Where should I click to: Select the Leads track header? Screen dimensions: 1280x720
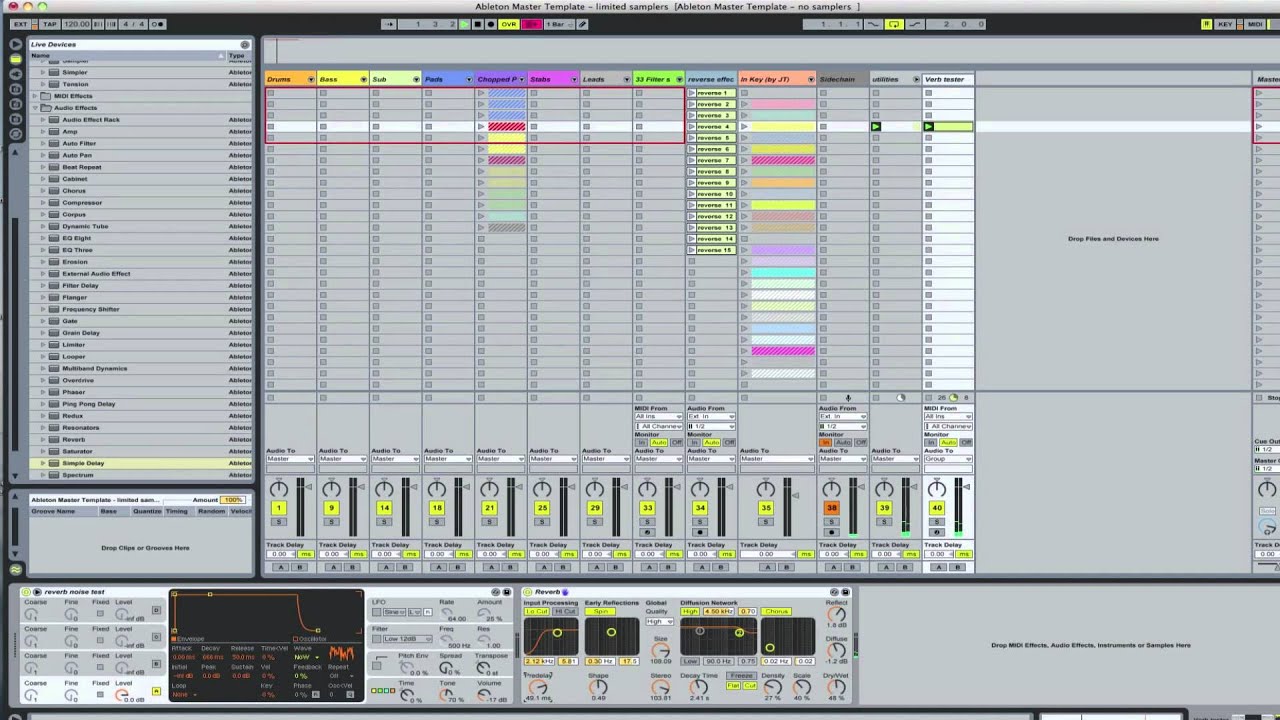pos(605,79)
